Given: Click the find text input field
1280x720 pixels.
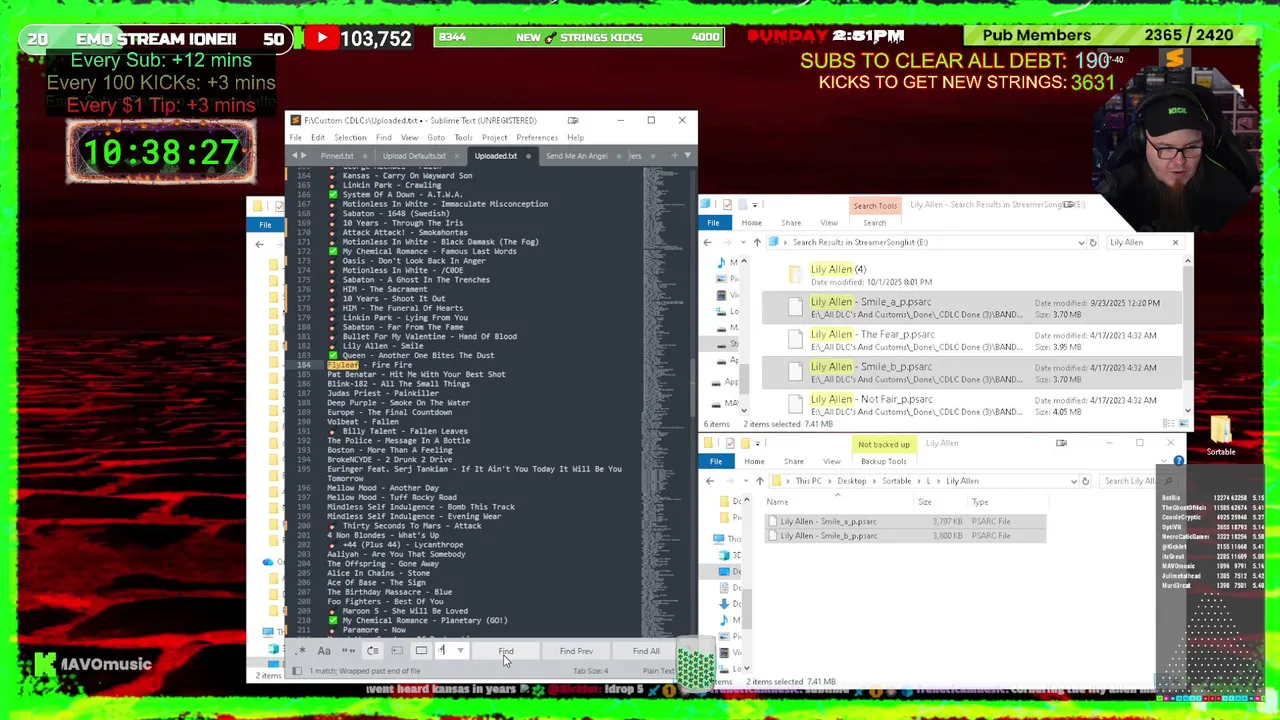Looking at the screenshot, I should (x=444, y=651).
